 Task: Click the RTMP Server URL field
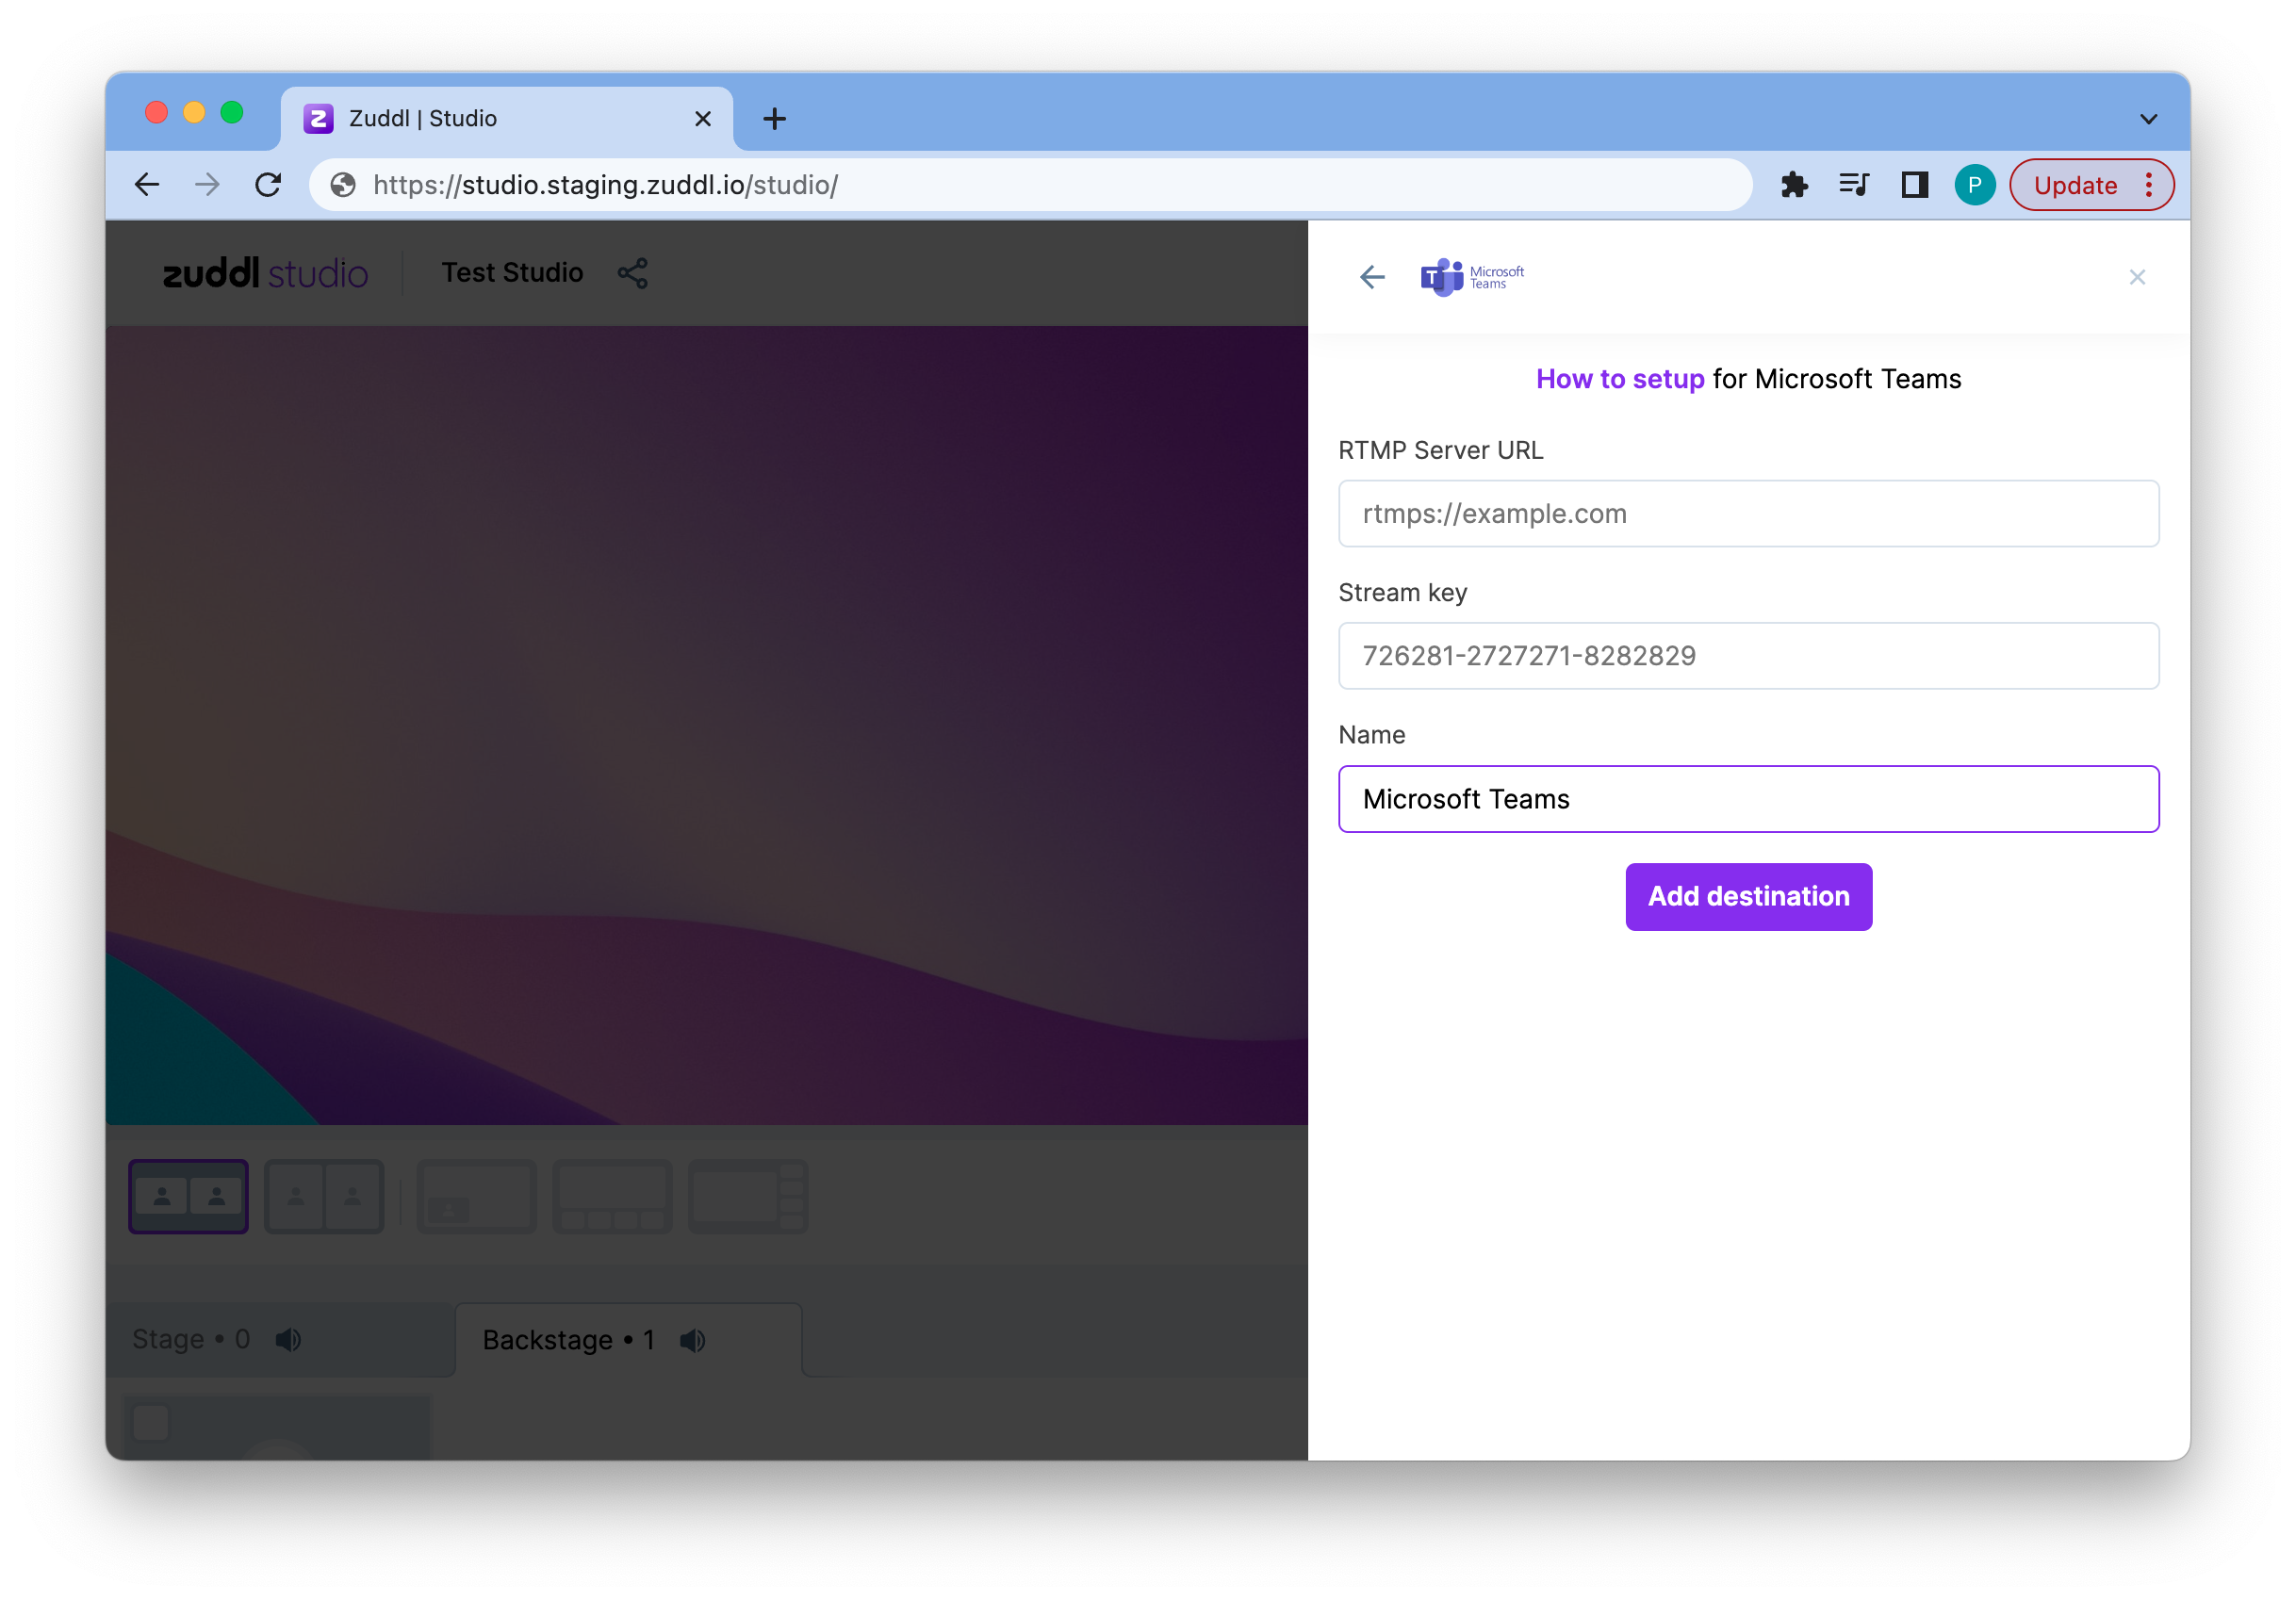click(x=1748, y=514)
